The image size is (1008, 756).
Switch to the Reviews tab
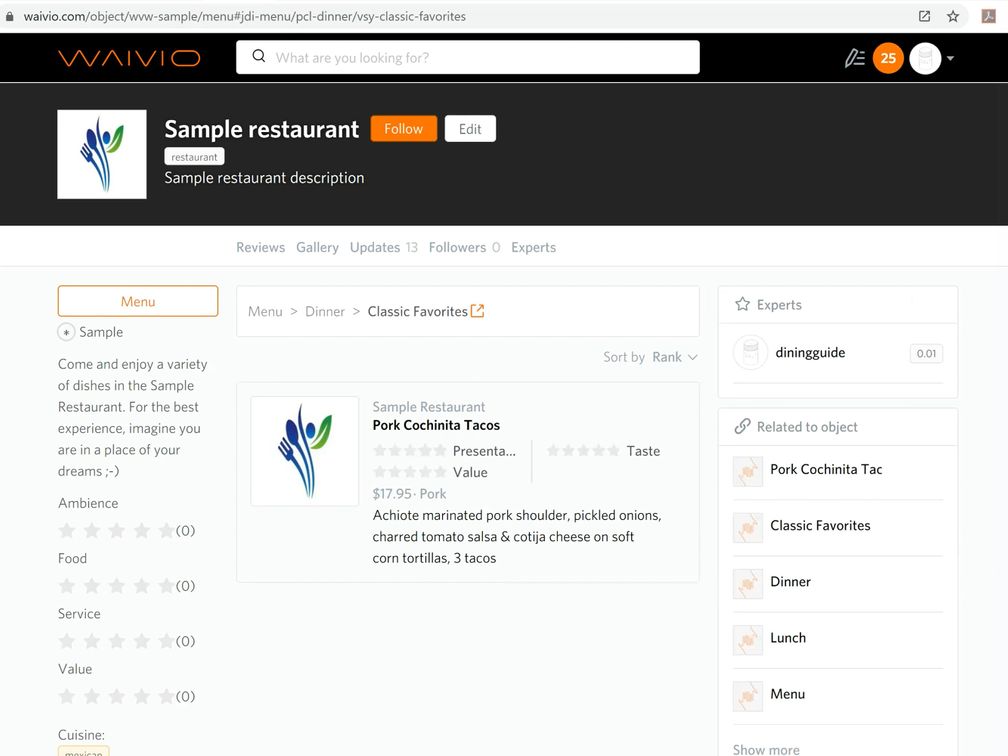pyautogui.click(x=260, y=247)
